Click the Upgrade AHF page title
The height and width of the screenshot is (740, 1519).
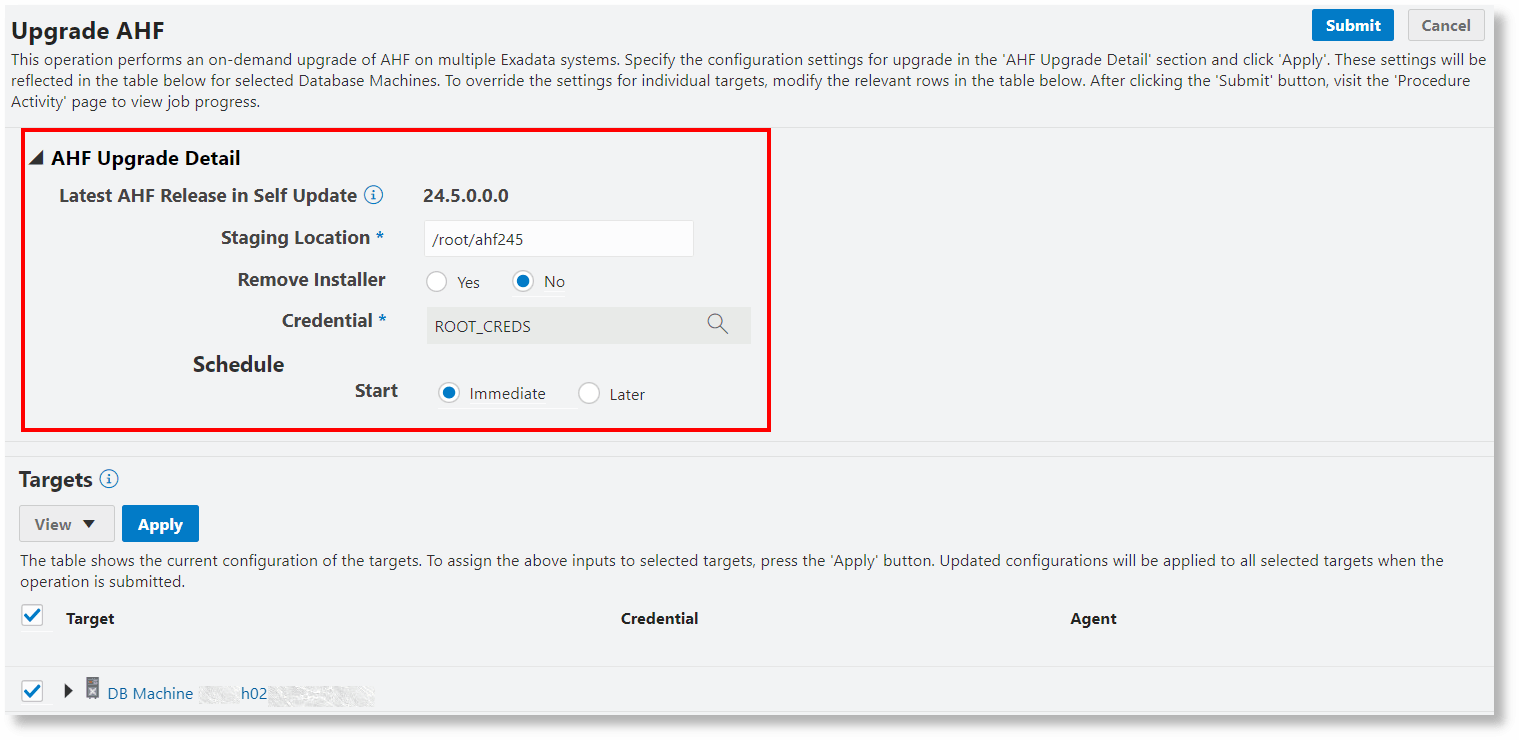point(87,31)
